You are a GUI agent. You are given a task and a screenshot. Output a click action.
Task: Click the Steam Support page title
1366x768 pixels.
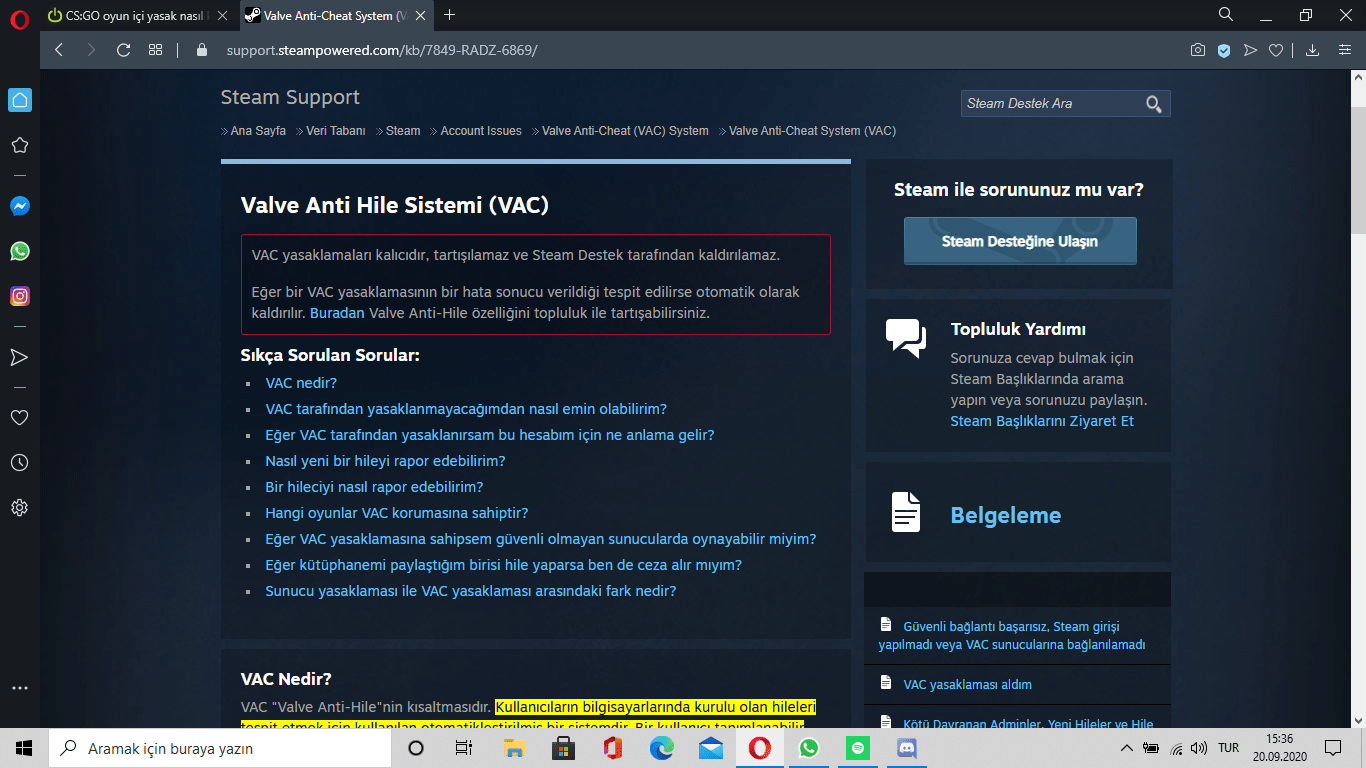pos(290,97)
